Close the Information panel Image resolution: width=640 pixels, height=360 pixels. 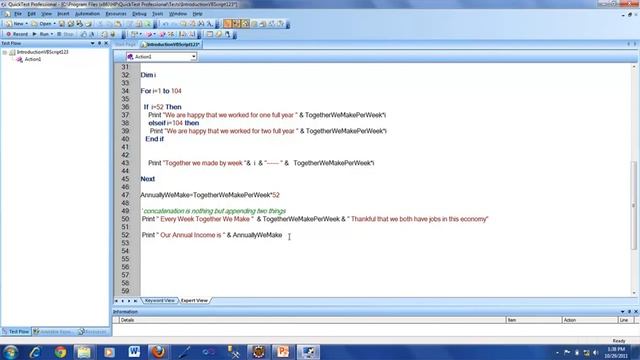[636, 312]
